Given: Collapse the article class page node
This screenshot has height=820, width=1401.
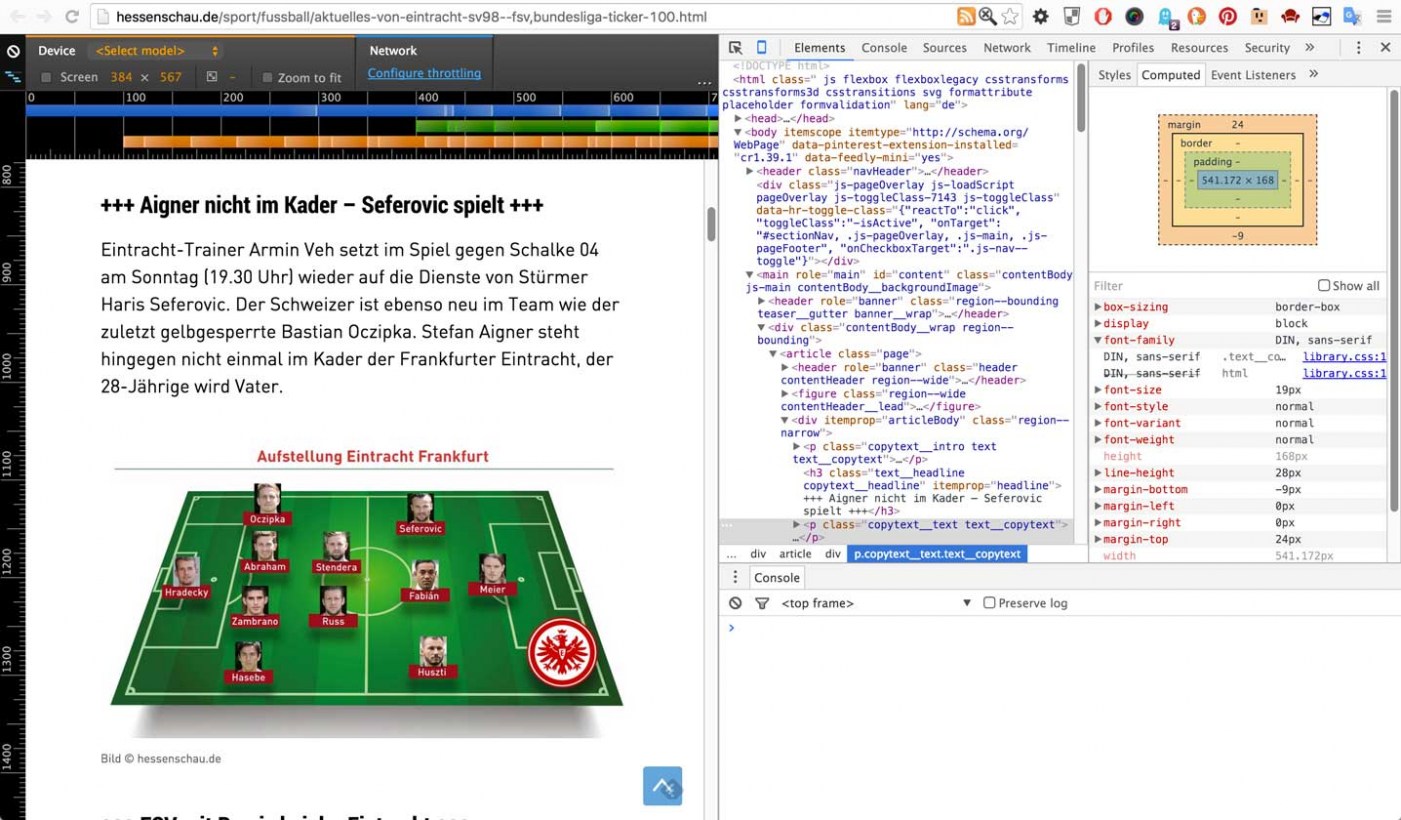Looking at the screenshot, I should point(773,354).
